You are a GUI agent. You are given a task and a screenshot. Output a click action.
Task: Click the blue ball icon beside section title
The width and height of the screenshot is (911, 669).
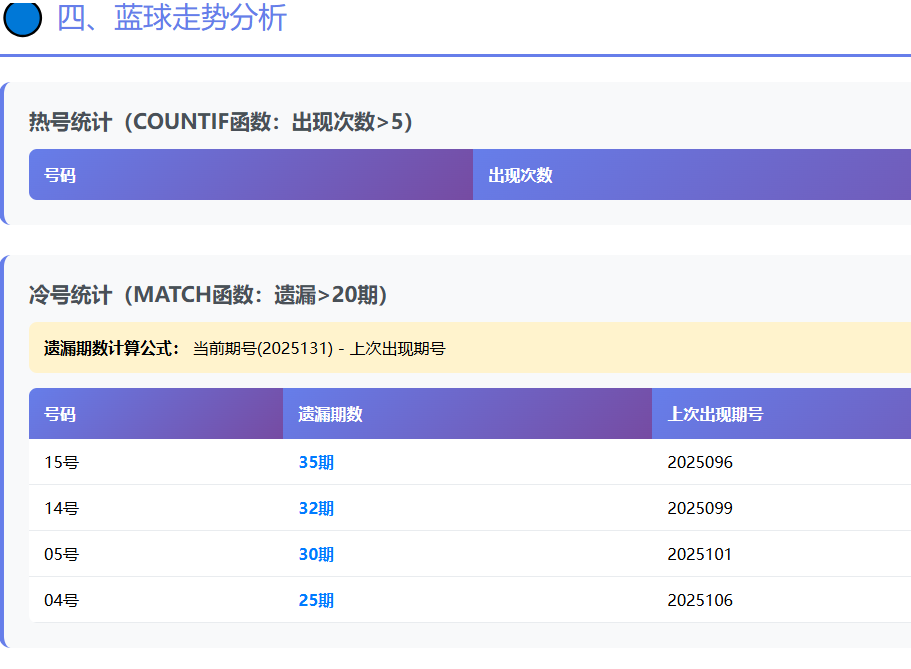click(23, 18)
